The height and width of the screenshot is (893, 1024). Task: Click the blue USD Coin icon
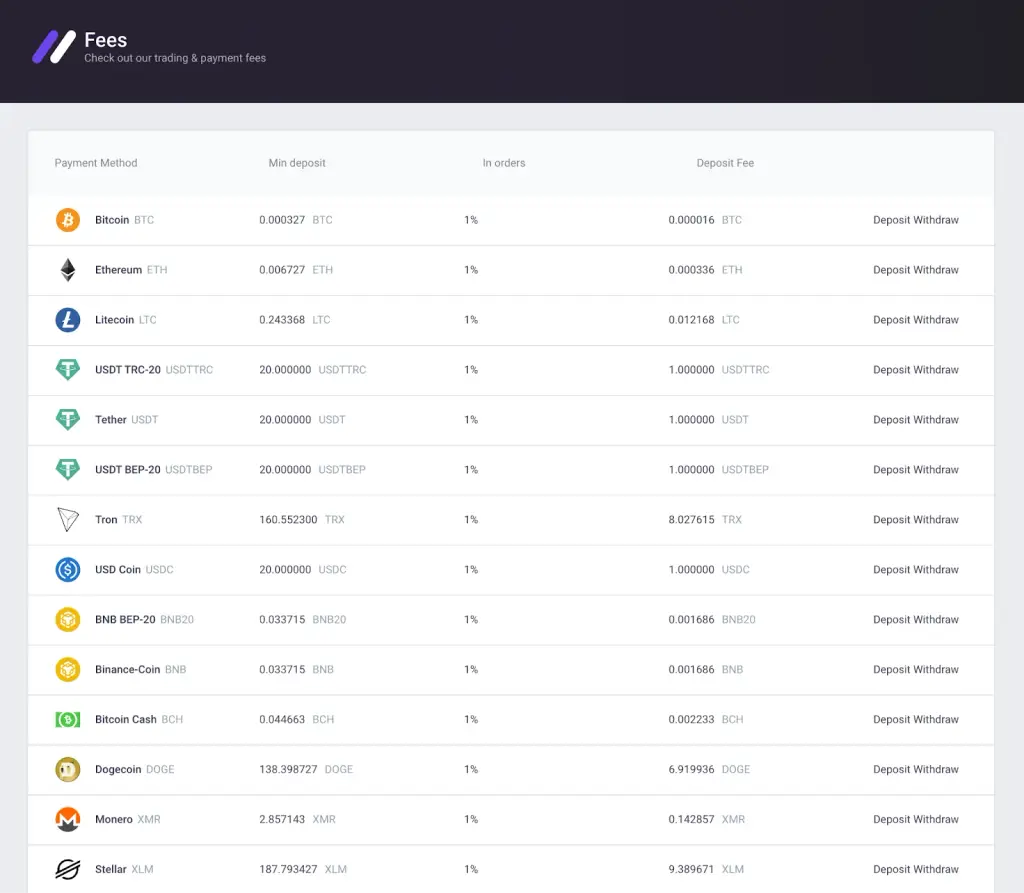(68, 570)
